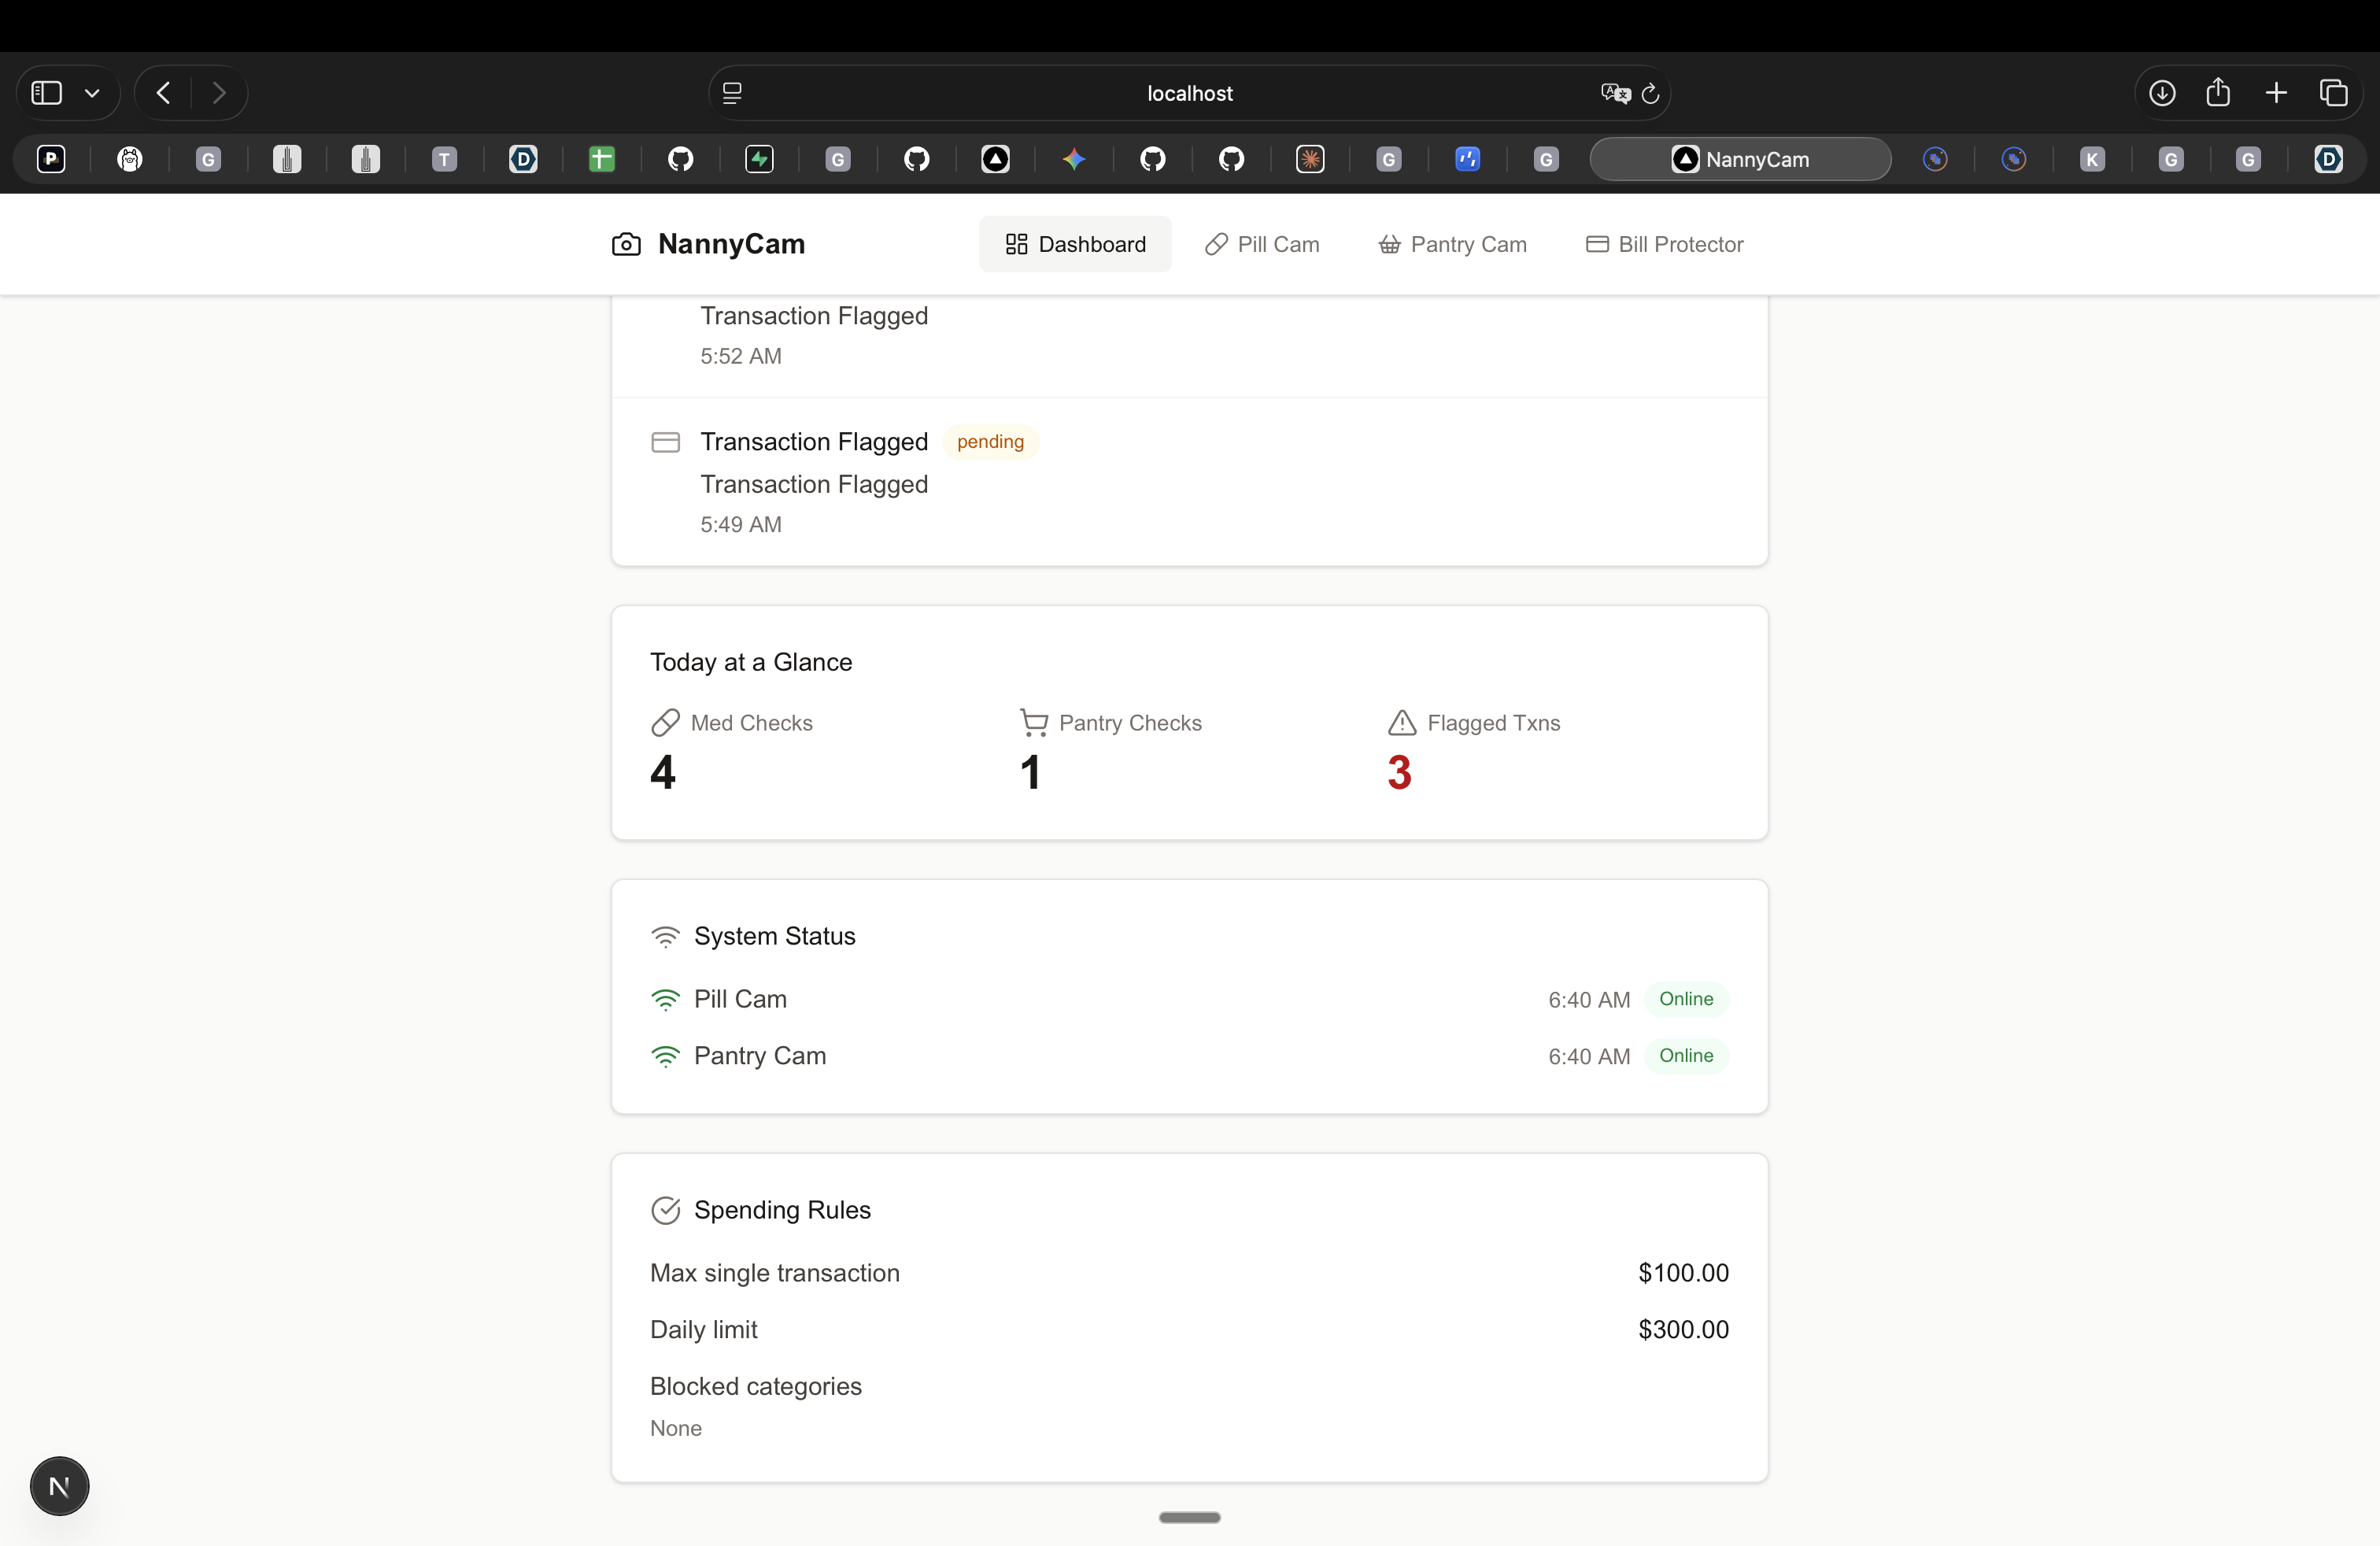Click the pending status badge

990,441
